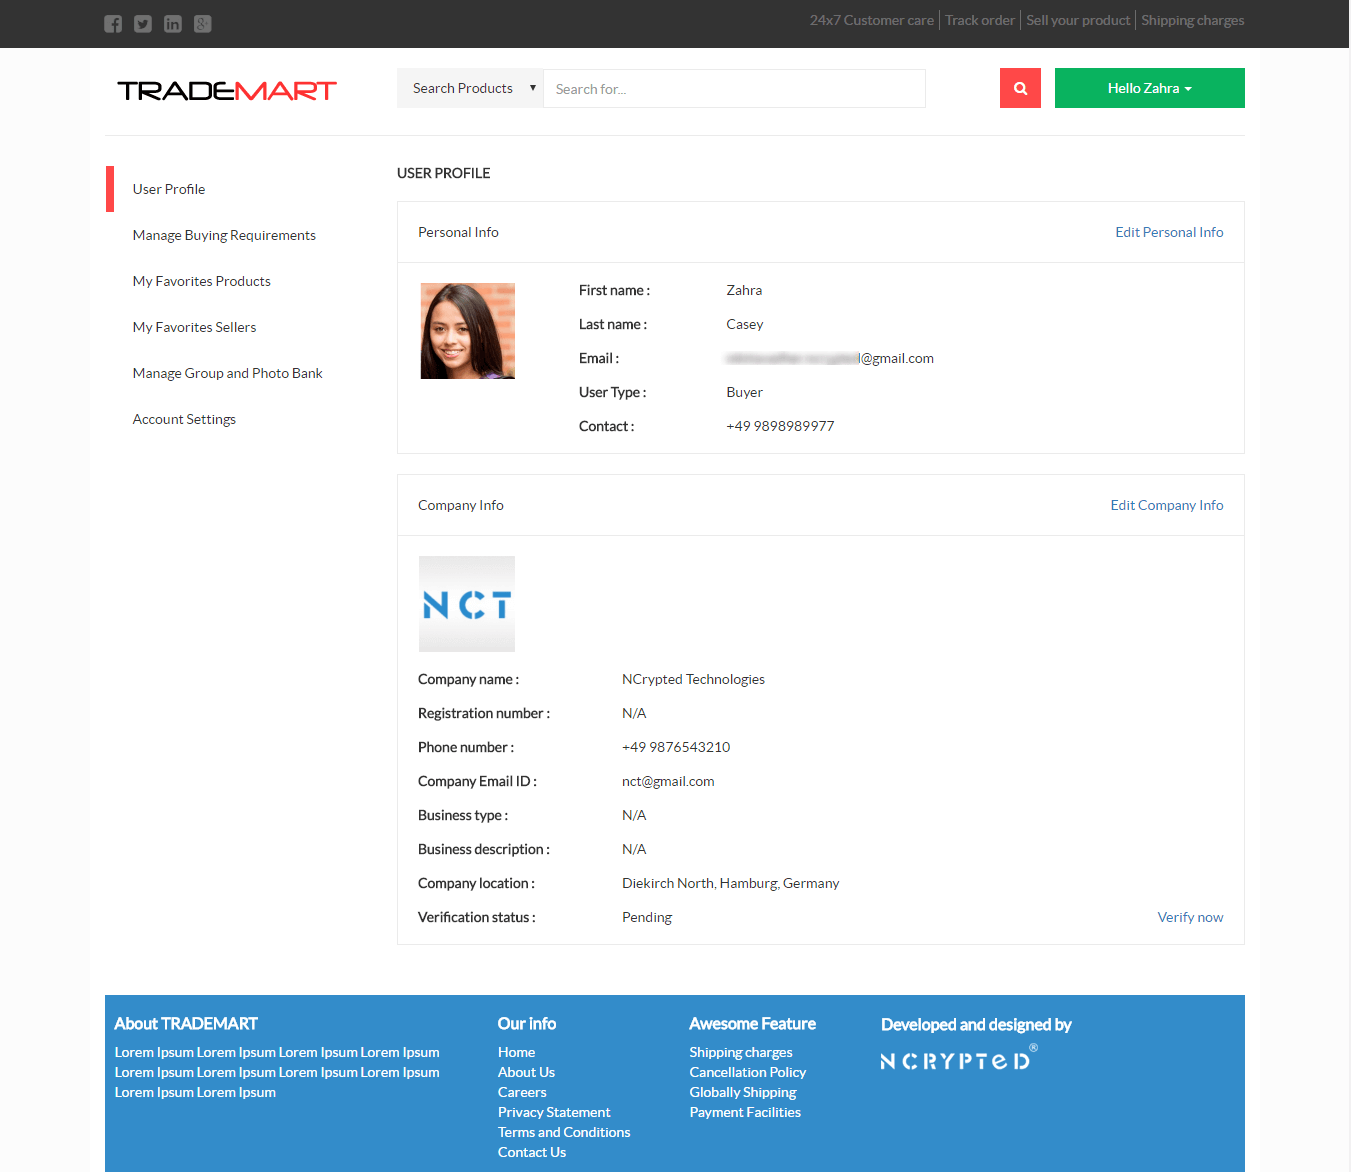Open Manage Buying Requirements in the sidebar
1351x1172 pixels.
tap(224, 235)
